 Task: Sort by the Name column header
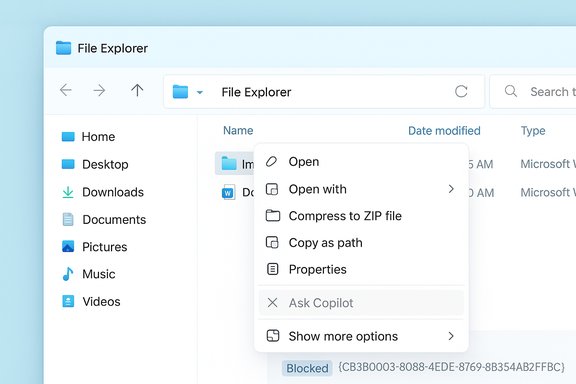(x=238, y=130)
